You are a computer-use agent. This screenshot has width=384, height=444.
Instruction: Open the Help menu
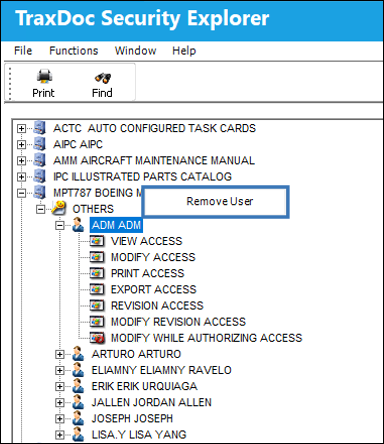[x=184, y=51]
